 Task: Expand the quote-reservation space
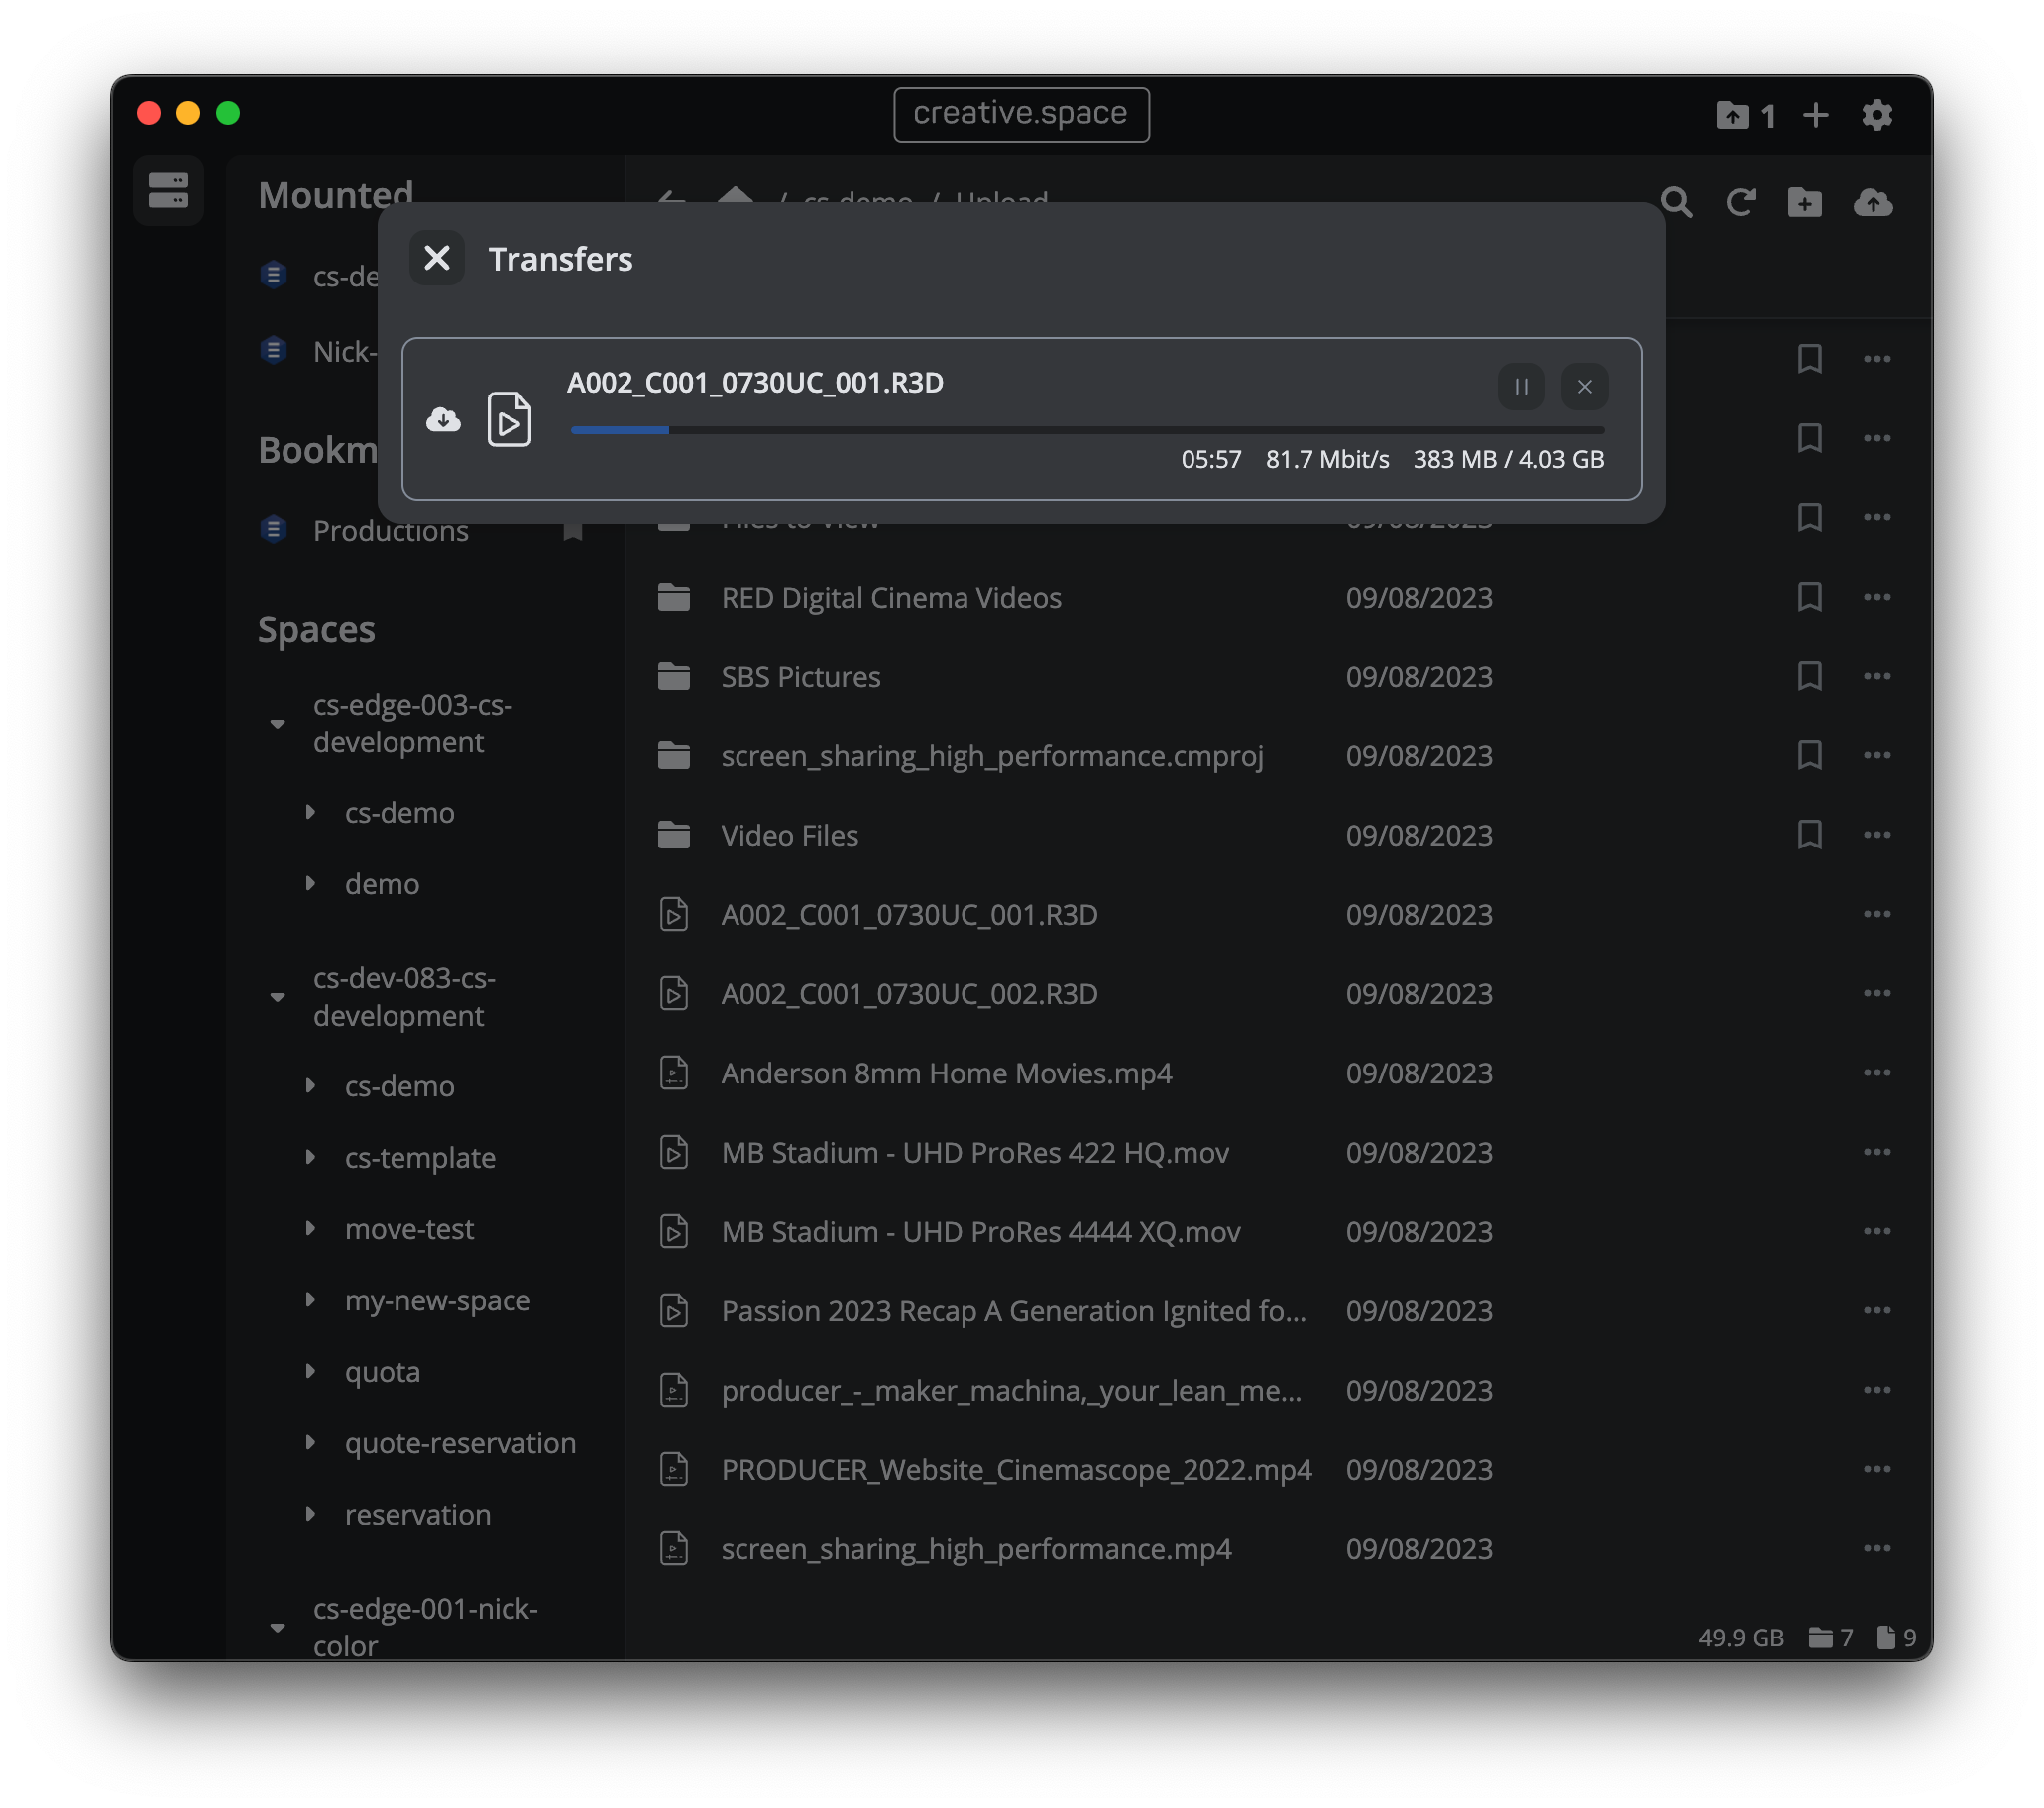point(311,1442)
